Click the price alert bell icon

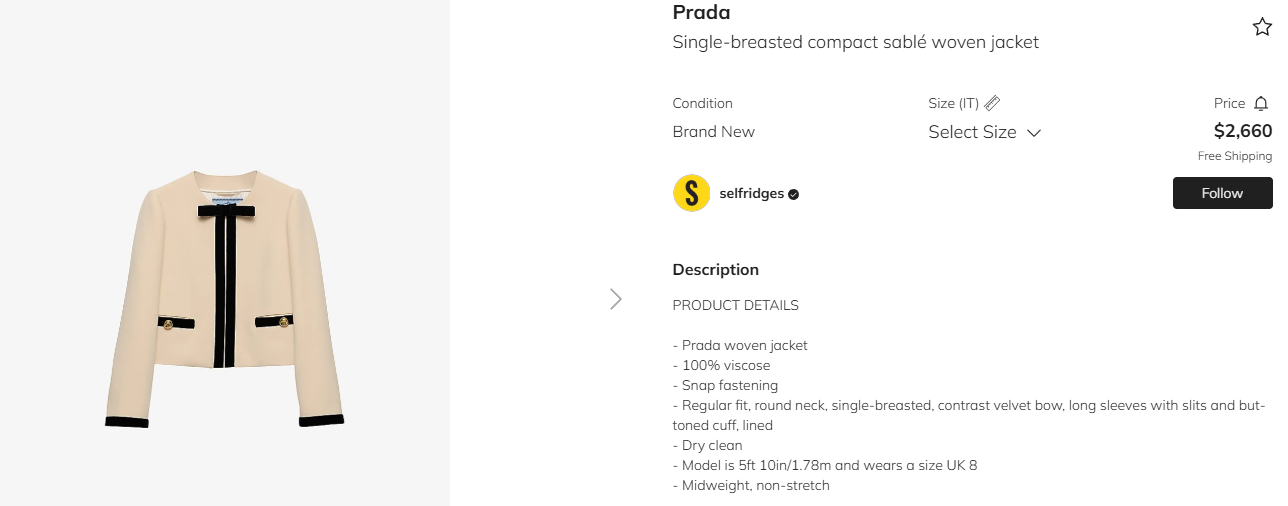pyautogui.click(x=1261, y=103)
